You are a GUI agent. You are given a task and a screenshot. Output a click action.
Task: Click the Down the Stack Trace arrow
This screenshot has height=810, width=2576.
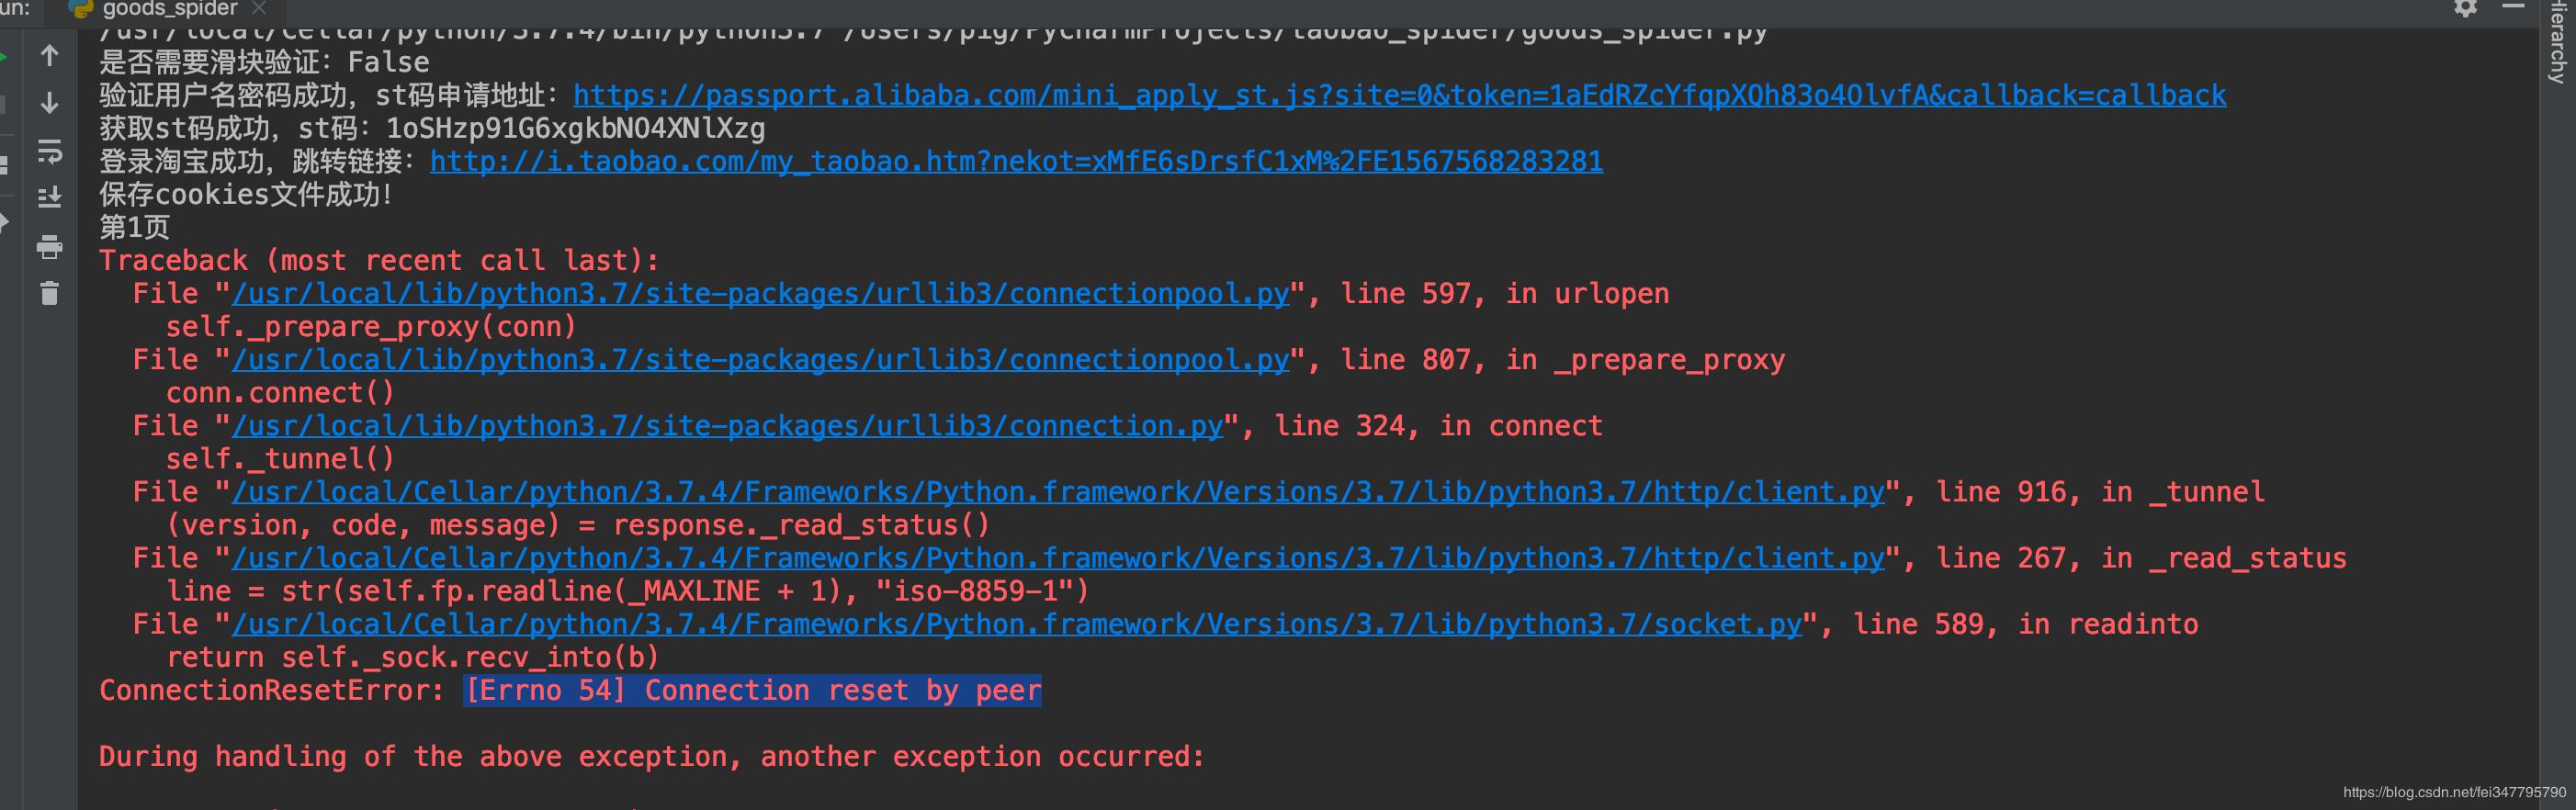[x=49, y=103]
